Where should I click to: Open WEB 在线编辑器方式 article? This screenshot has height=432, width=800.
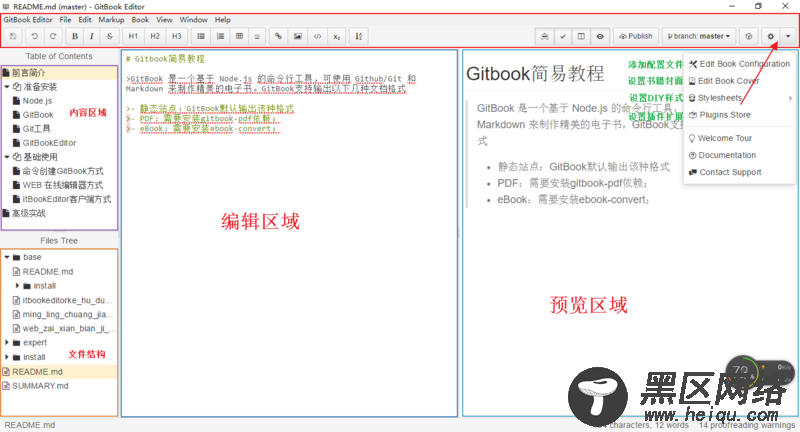coord(62,185)
